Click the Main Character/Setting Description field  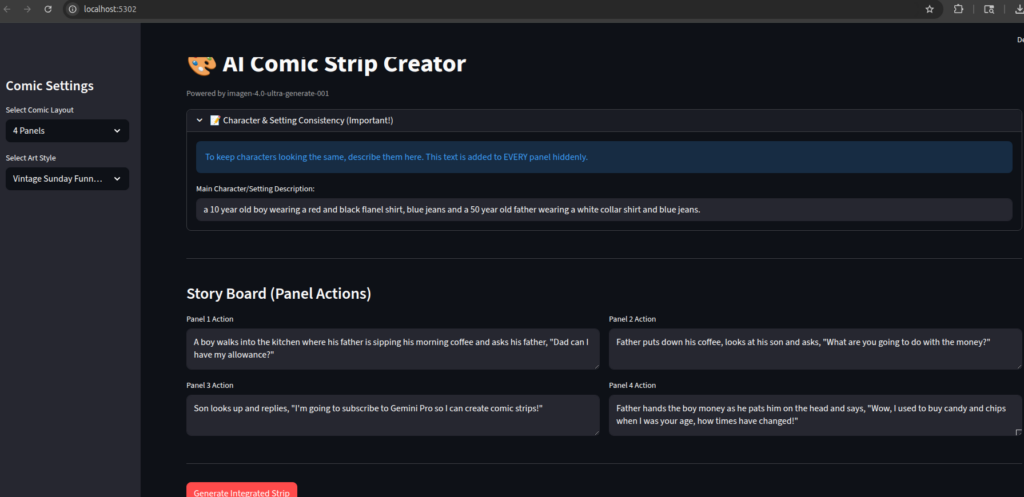point(603,210)
